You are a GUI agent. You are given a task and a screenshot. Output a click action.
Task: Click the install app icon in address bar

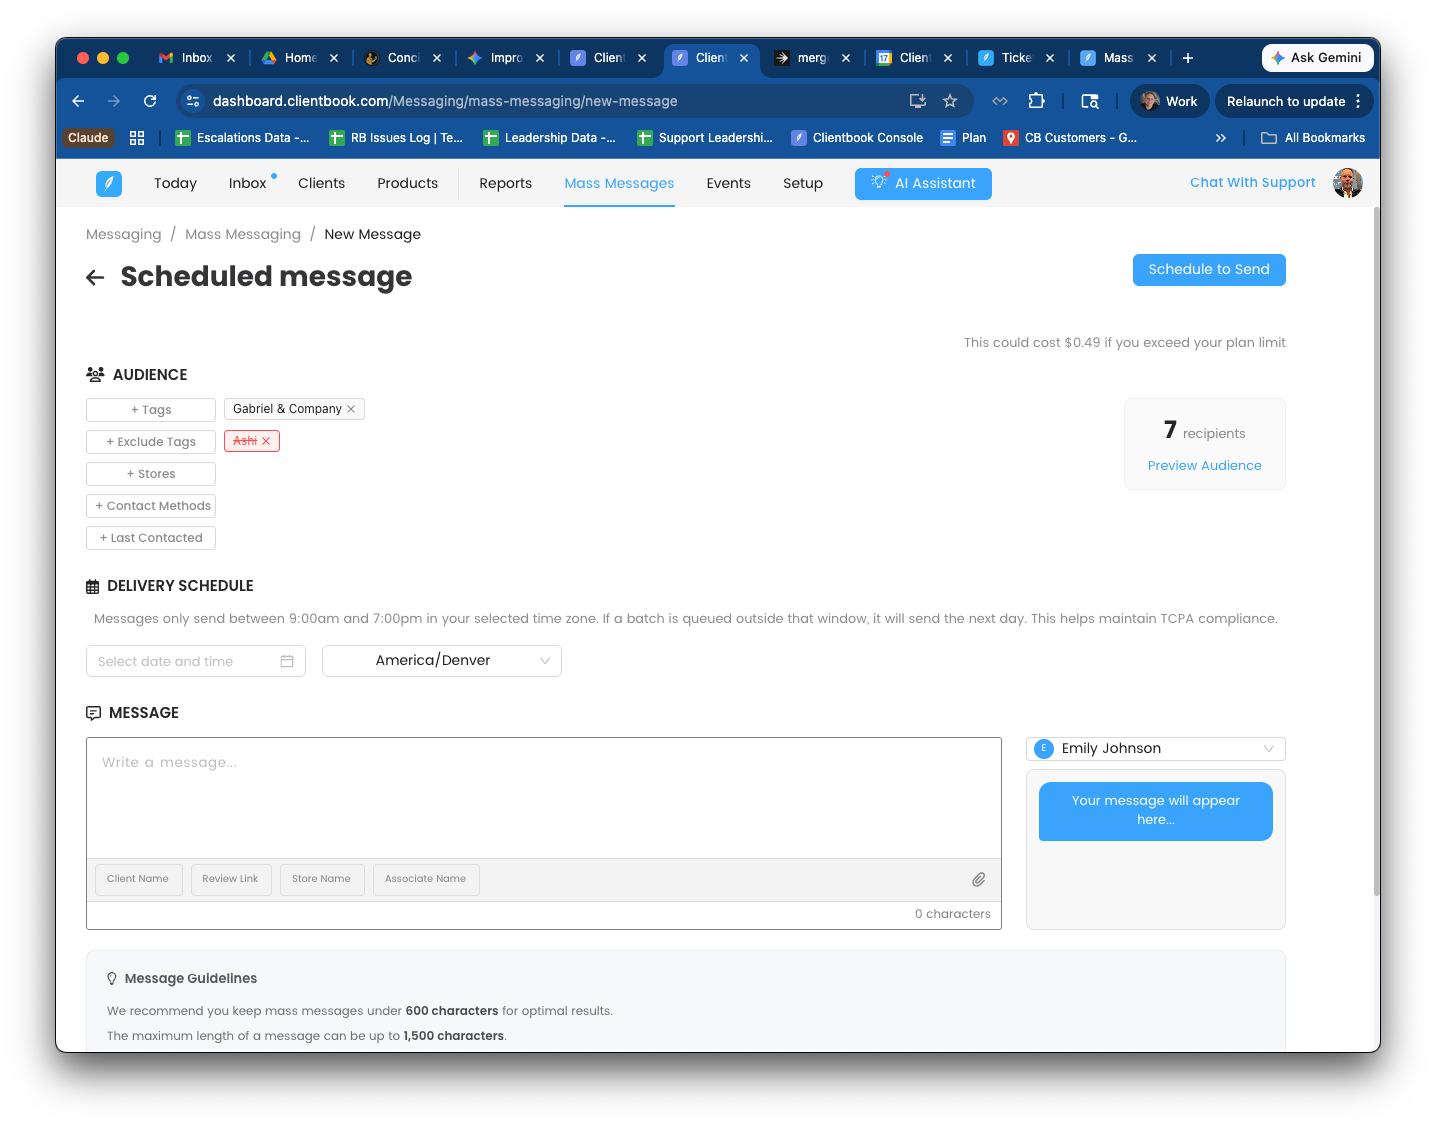(x=917, y=101)
